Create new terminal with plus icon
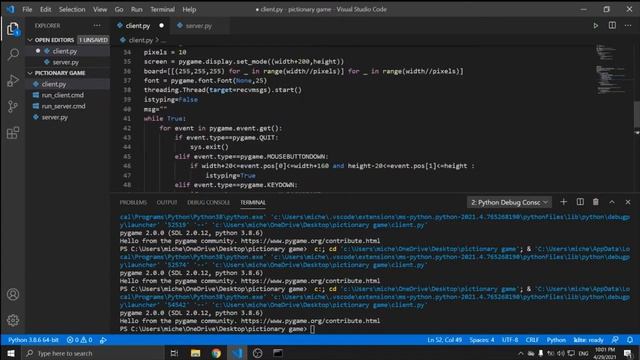Image resolution: width=640 pixels, height=360 pixels. (x=564, y=202)
